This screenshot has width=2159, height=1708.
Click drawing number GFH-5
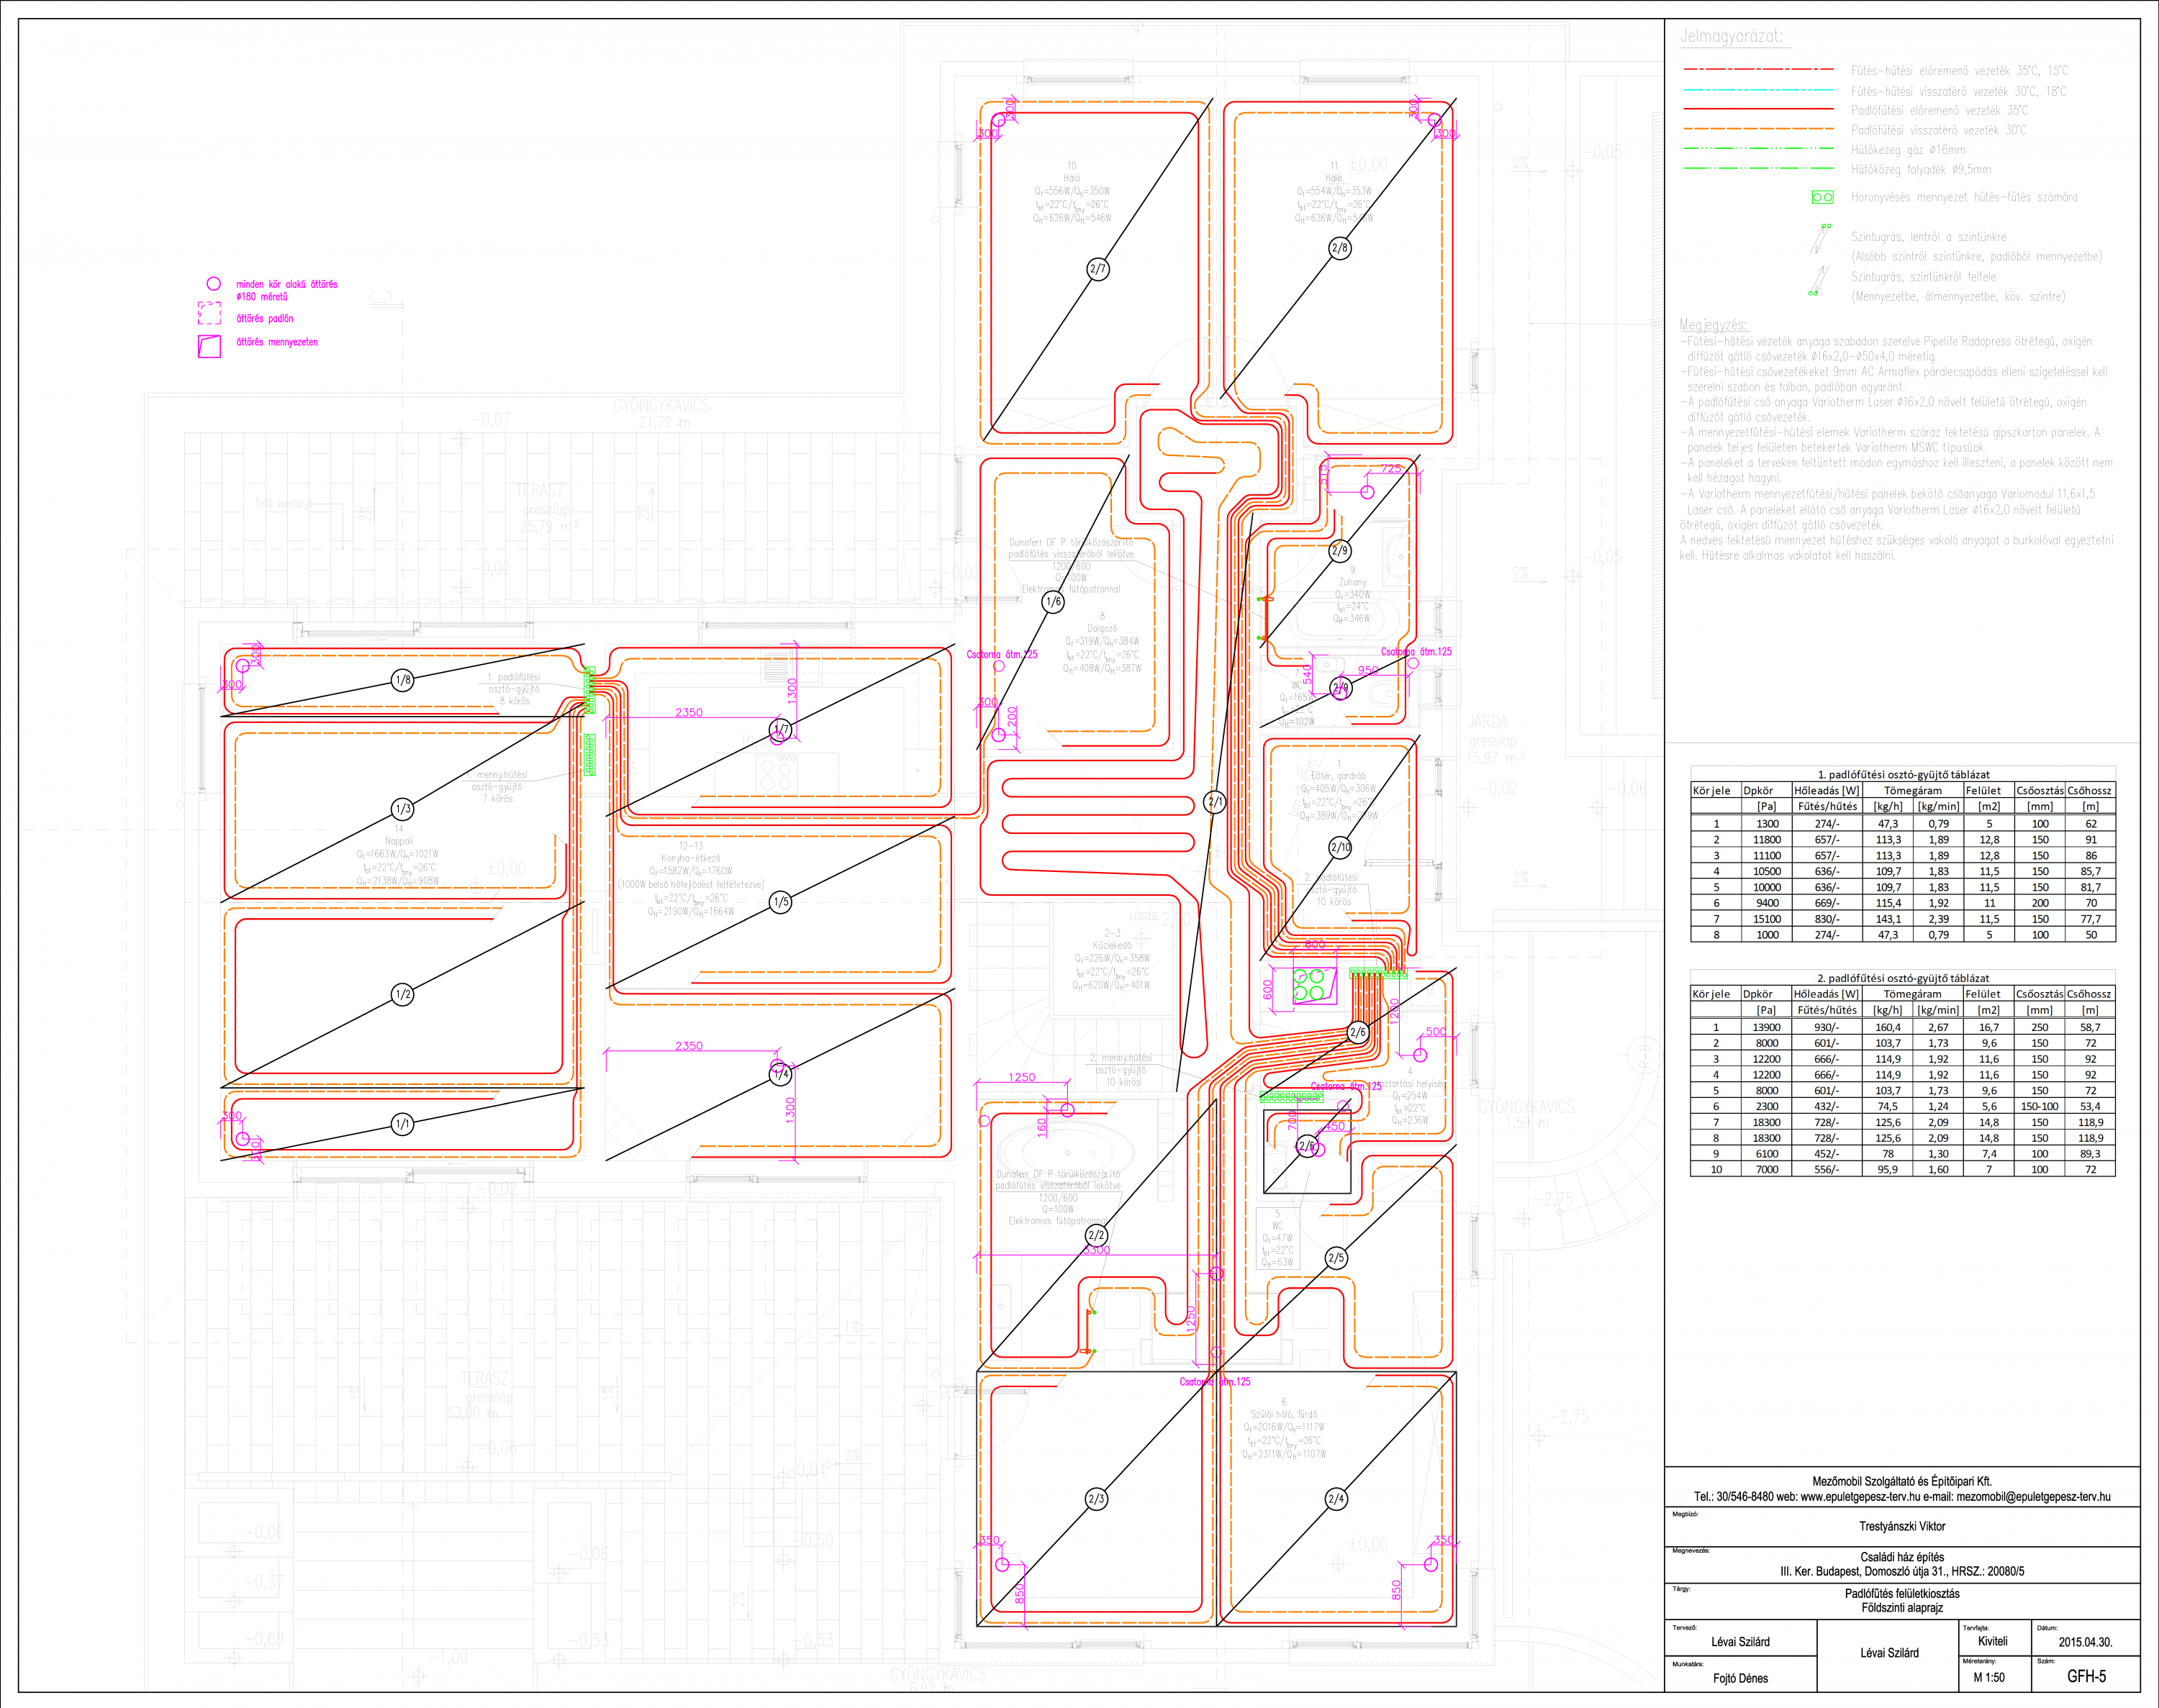click(x=2086, y=1676)
